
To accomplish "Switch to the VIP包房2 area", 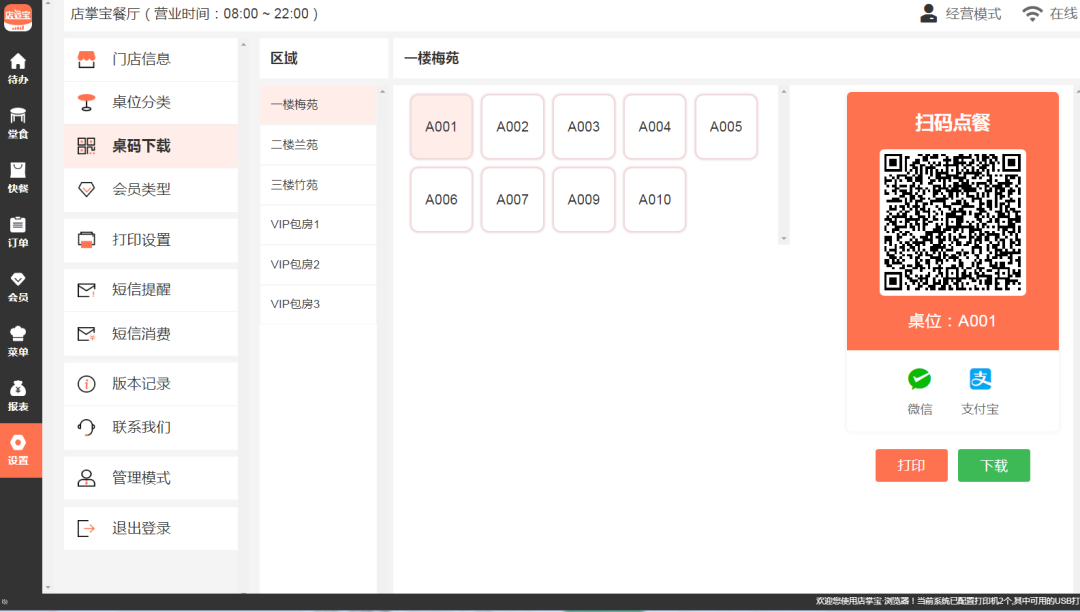I will pyautogui.click(x=318, y=264).
